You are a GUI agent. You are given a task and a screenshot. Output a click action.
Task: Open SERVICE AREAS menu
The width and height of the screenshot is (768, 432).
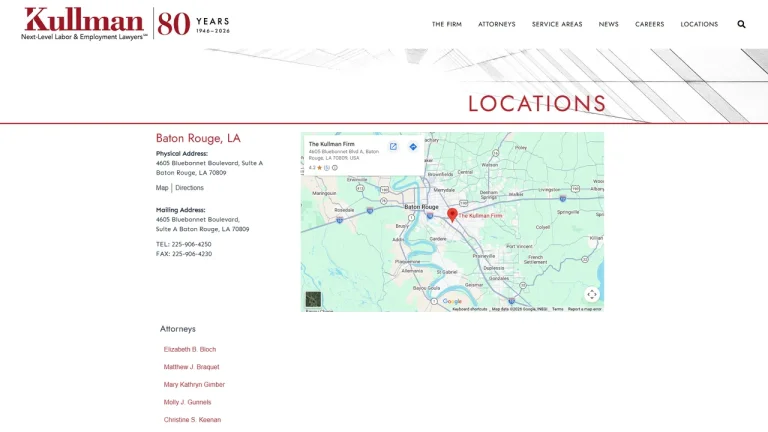[557, 24]
